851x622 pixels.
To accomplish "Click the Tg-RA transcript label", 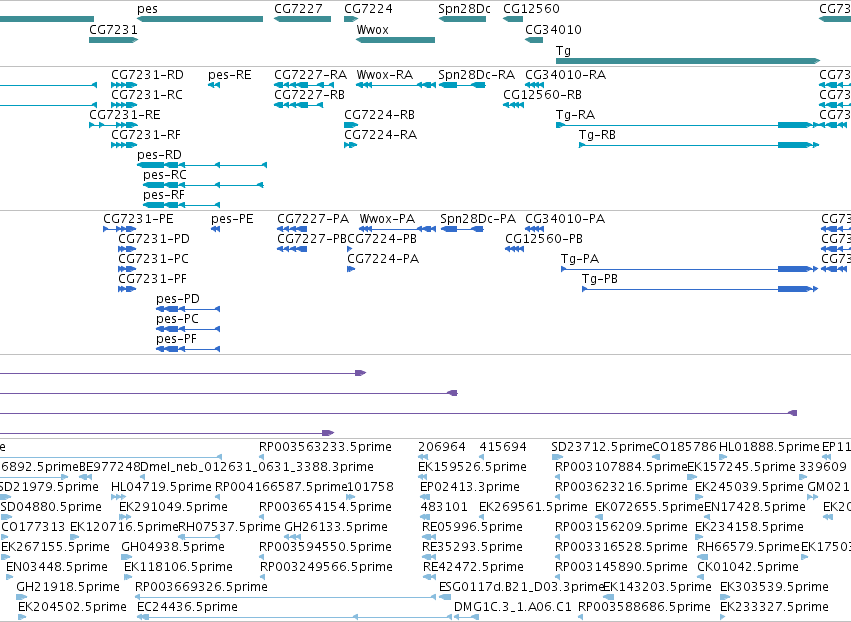I will 575,115.
